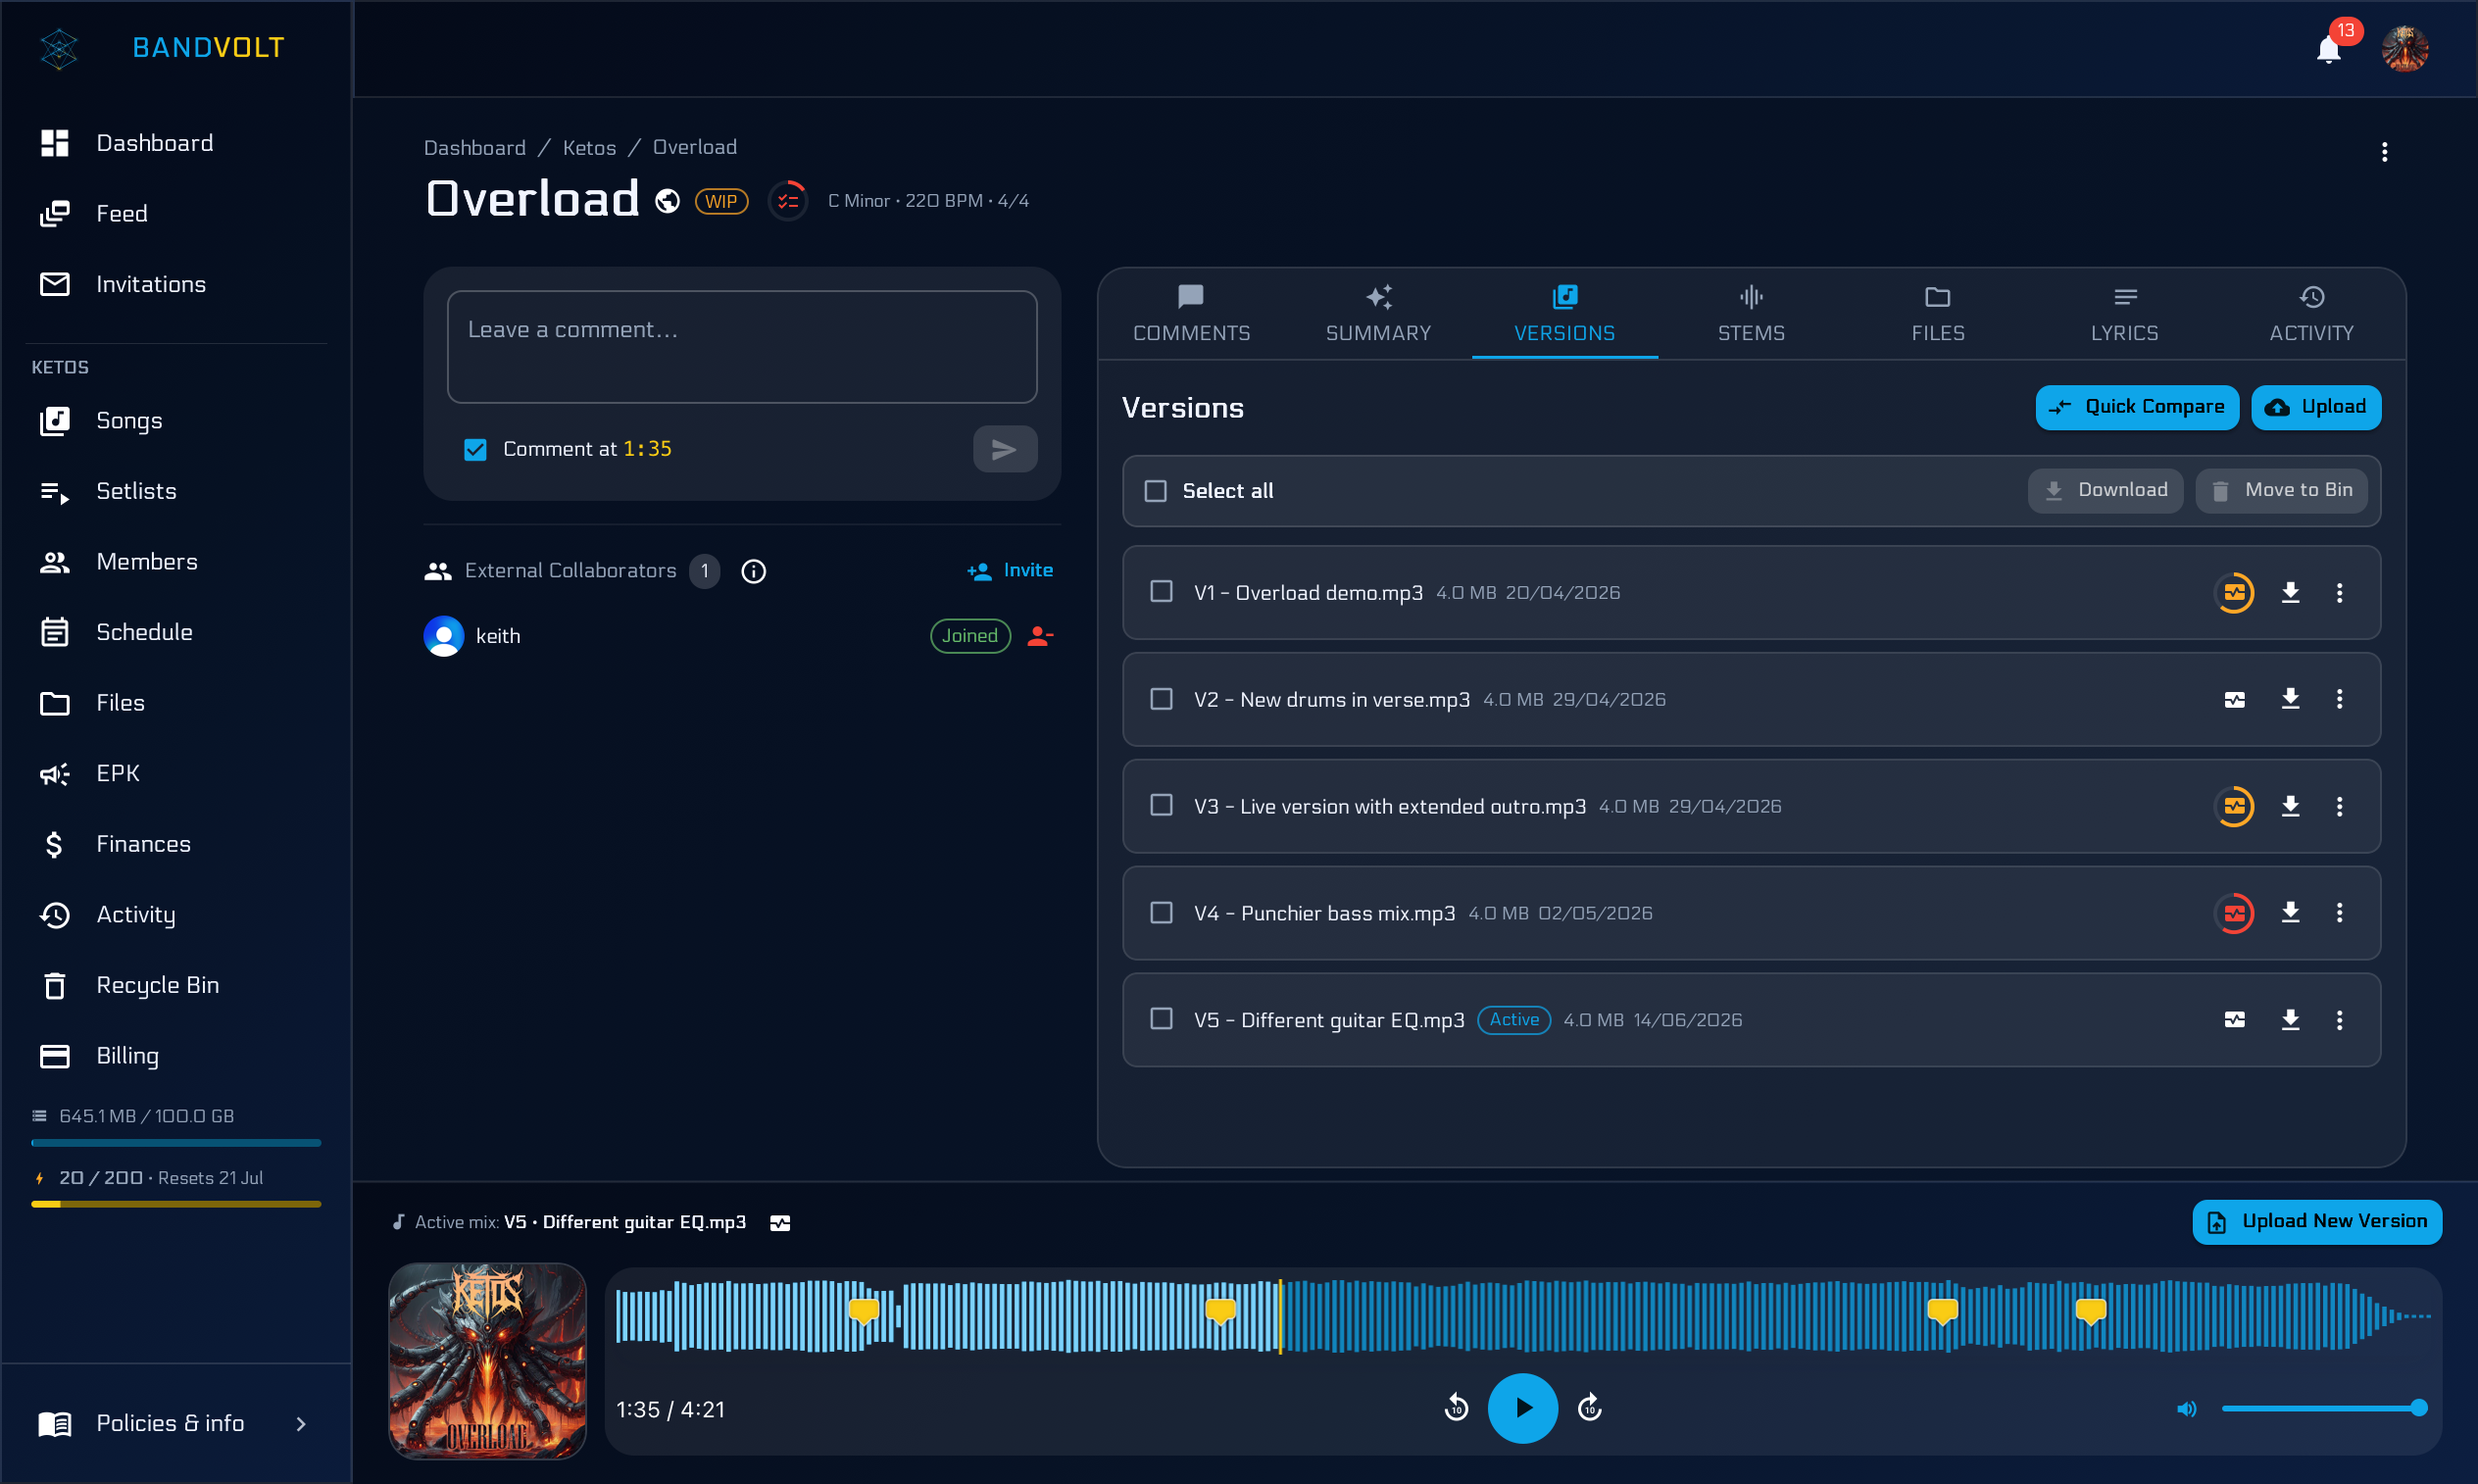Open more options for V5 Different guitar EQ

[x=2339, y=1020]
